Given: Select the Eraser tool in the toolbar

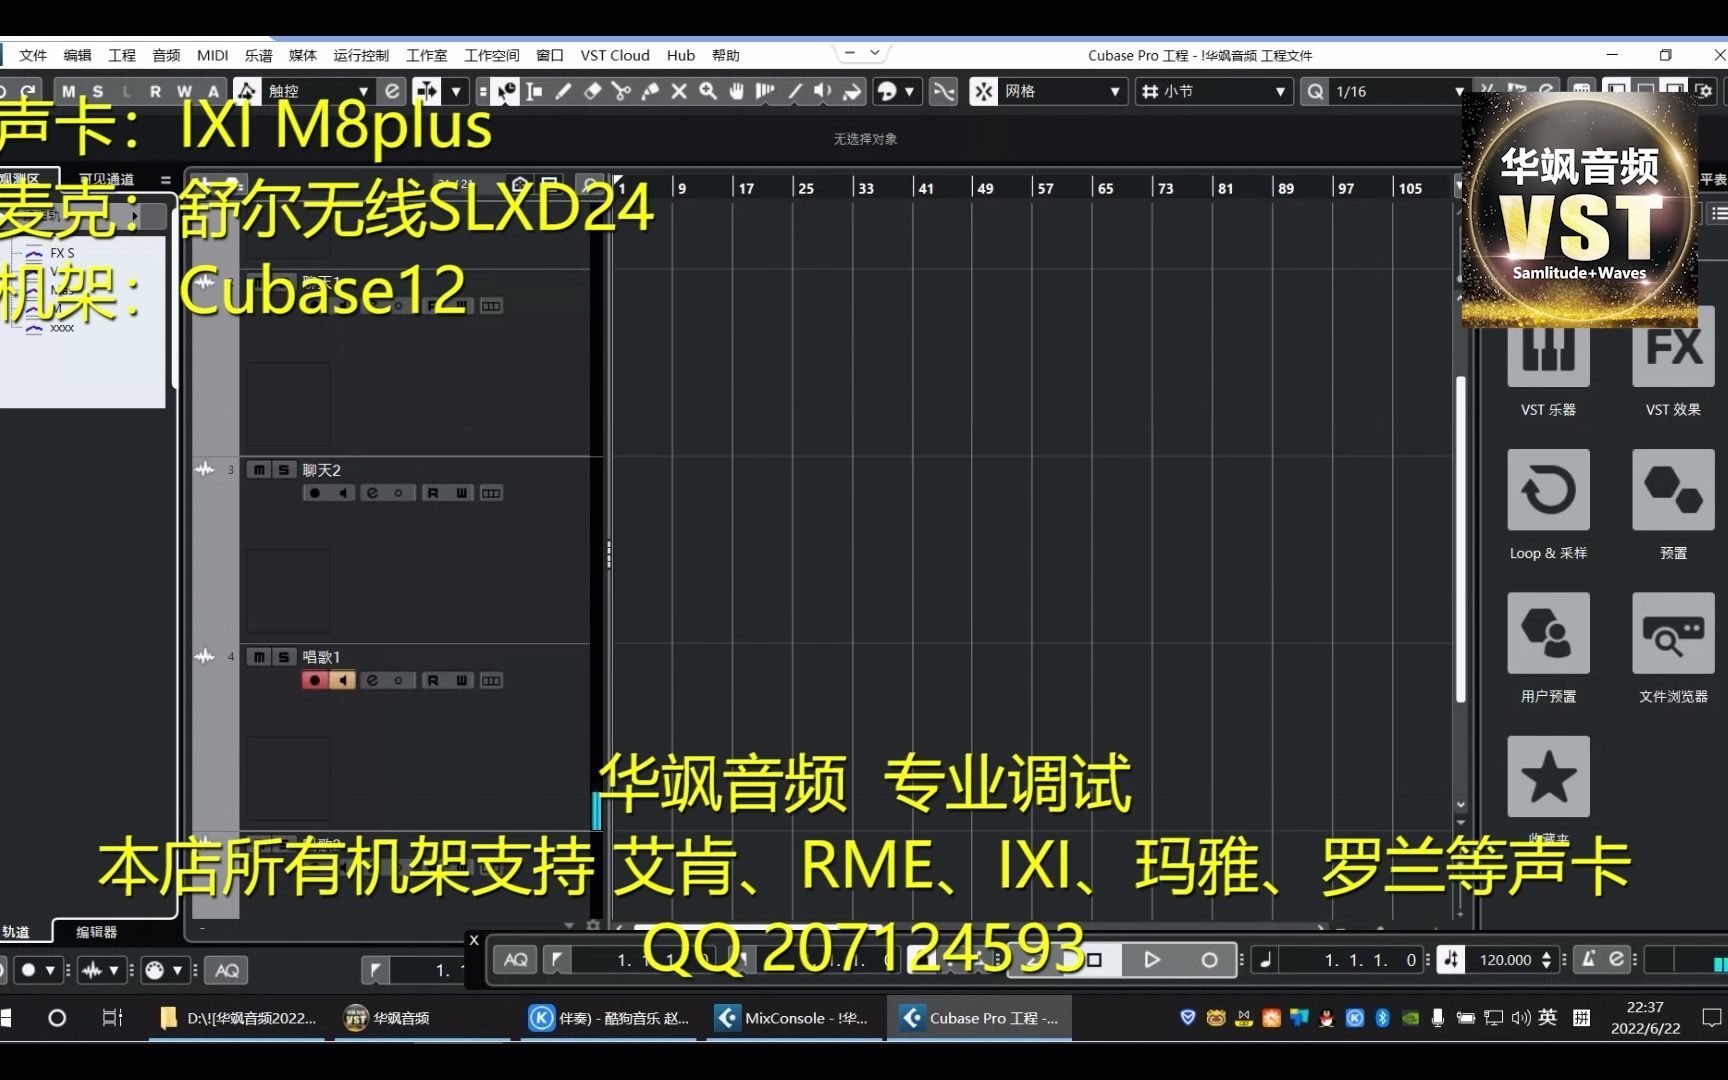Looking at the screenshot, I should (592, 91).
